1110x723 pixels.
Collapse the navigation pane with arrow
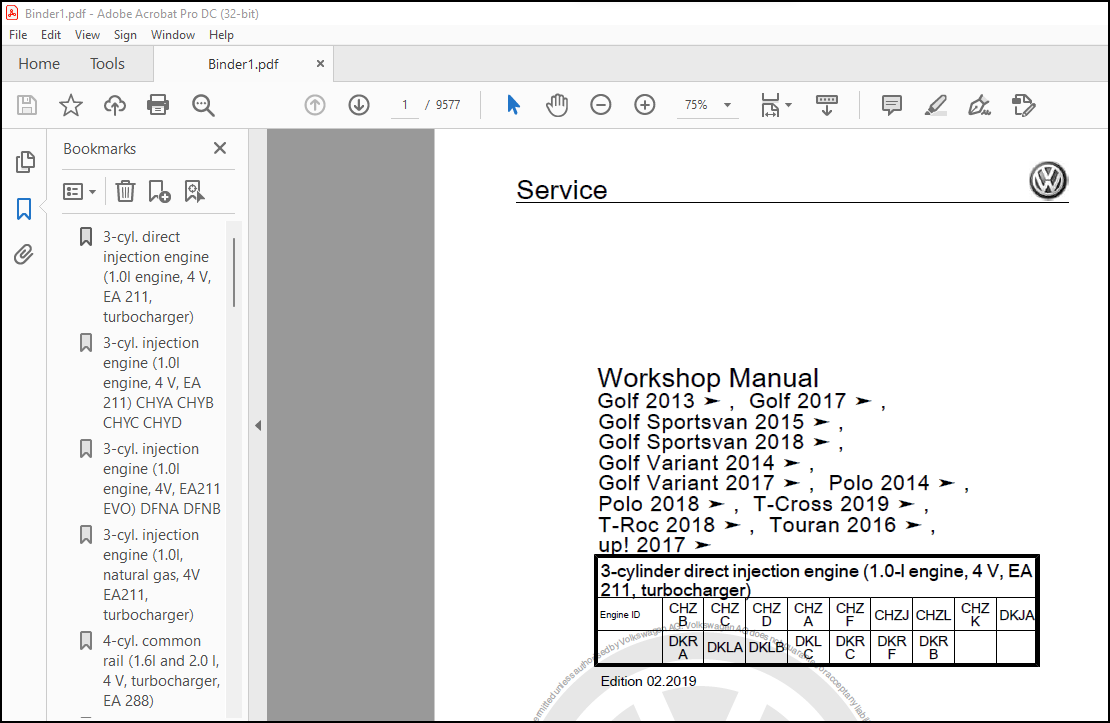(258, 426)
